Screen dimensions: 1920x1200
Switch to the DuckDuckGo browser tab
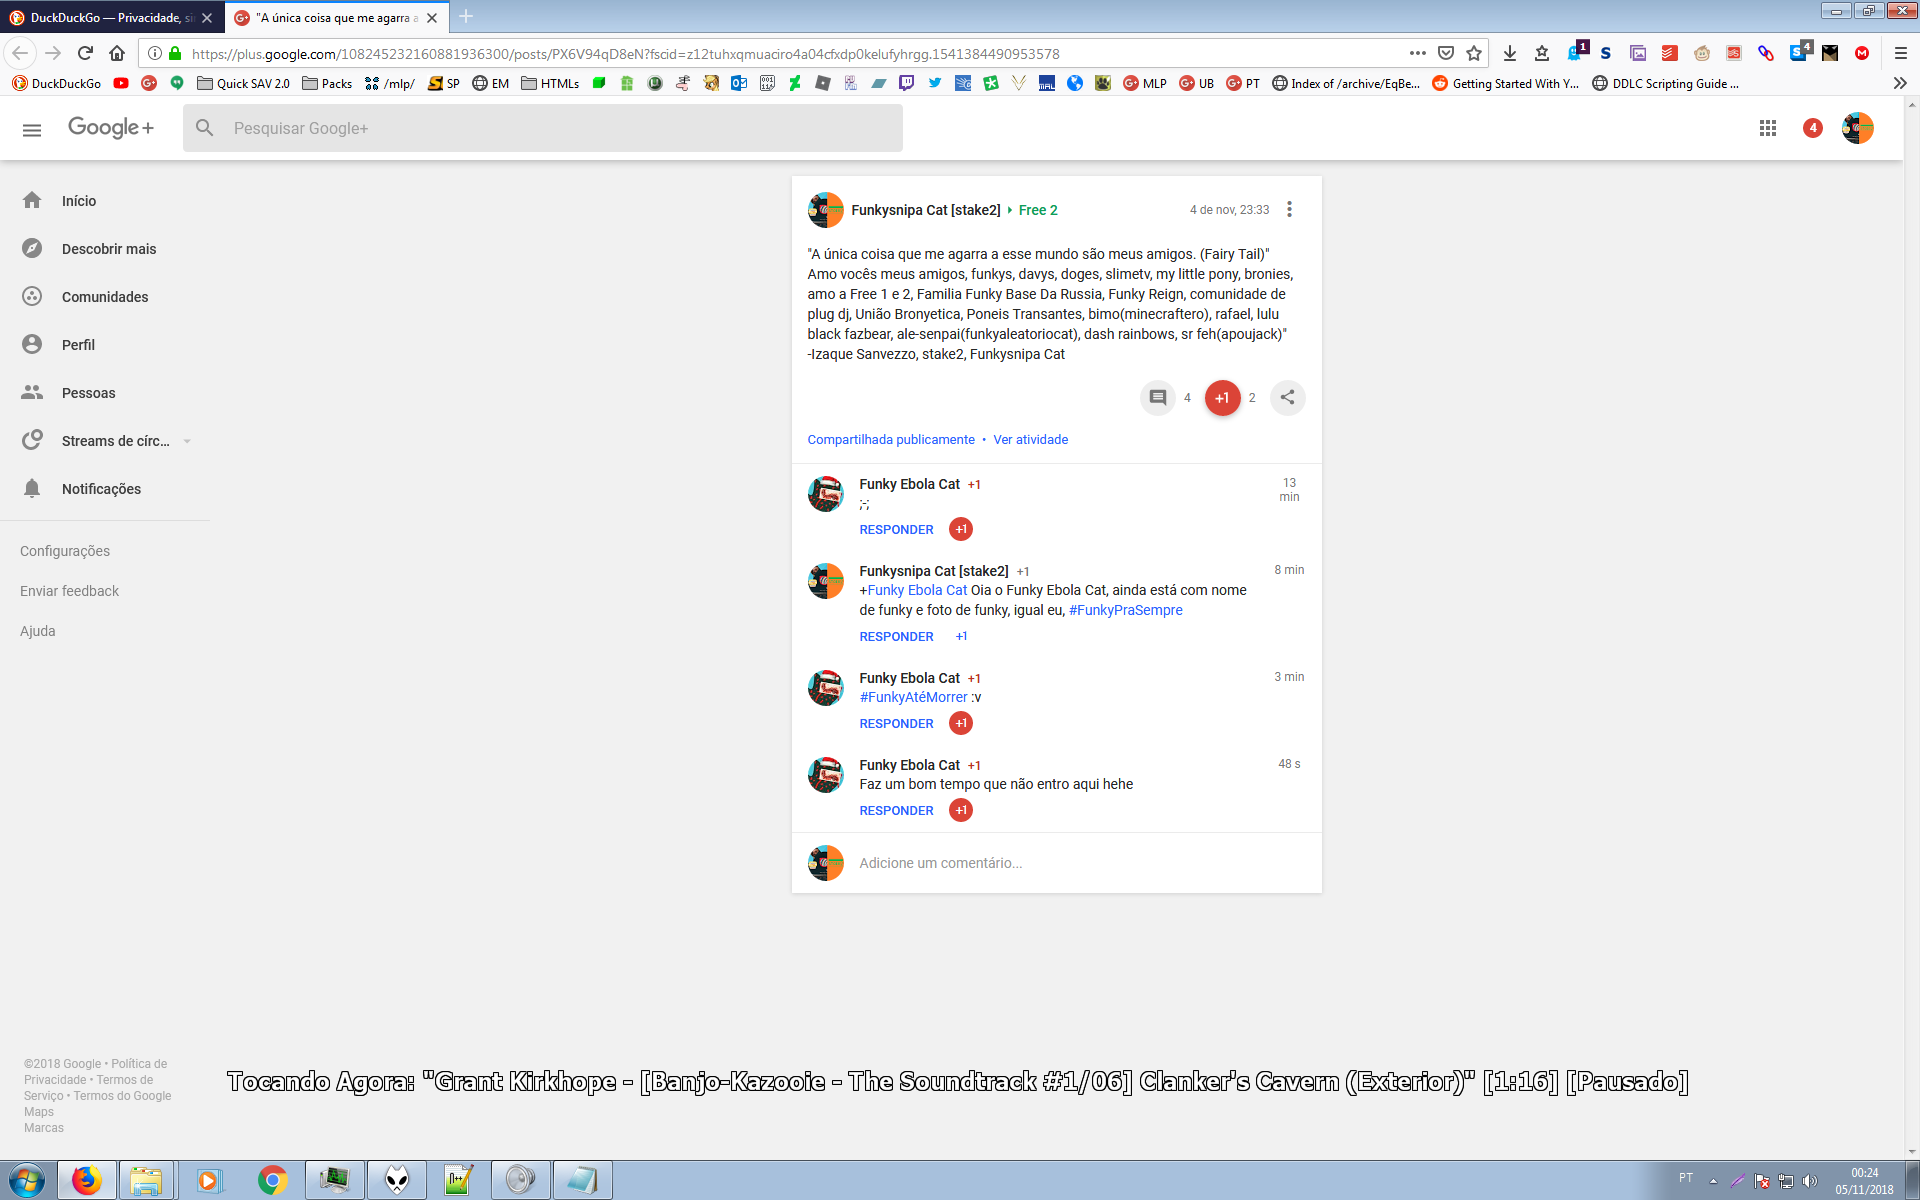click(x=110, y=17)
